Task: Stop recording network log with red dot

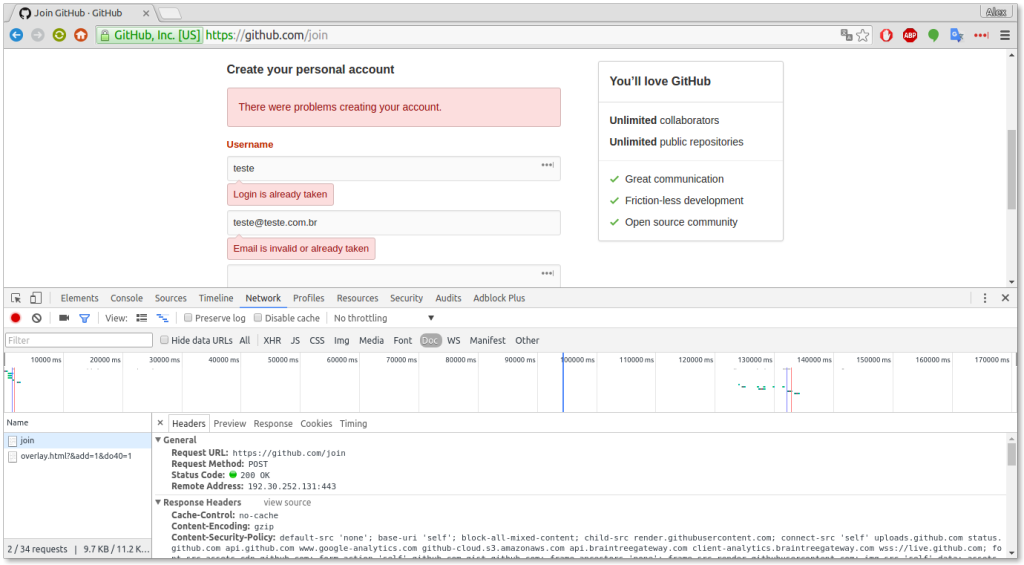Action: 16,318
